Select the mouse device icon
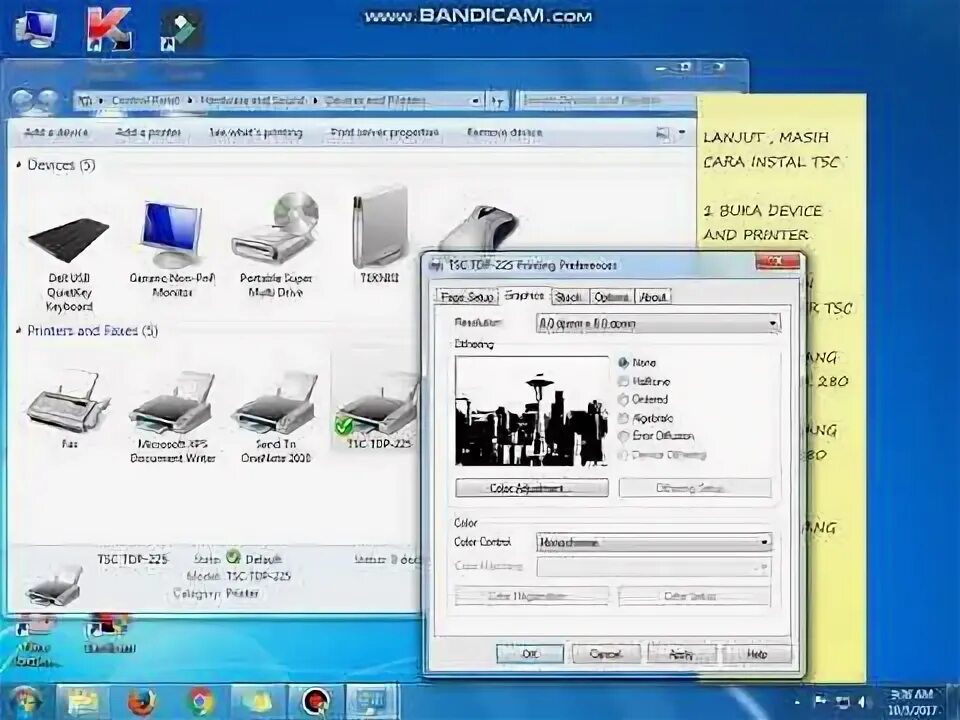 pyautogui.click(x=479, y=228)
